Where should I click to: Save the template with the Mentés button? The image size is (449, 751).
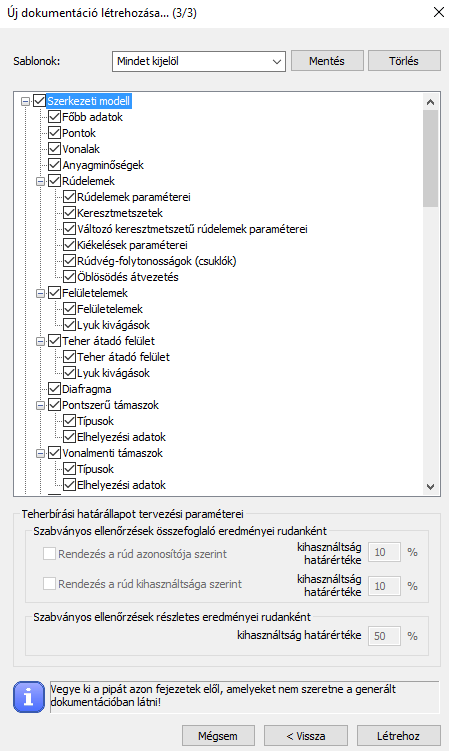pyautogui.click(x=327, y=61)
